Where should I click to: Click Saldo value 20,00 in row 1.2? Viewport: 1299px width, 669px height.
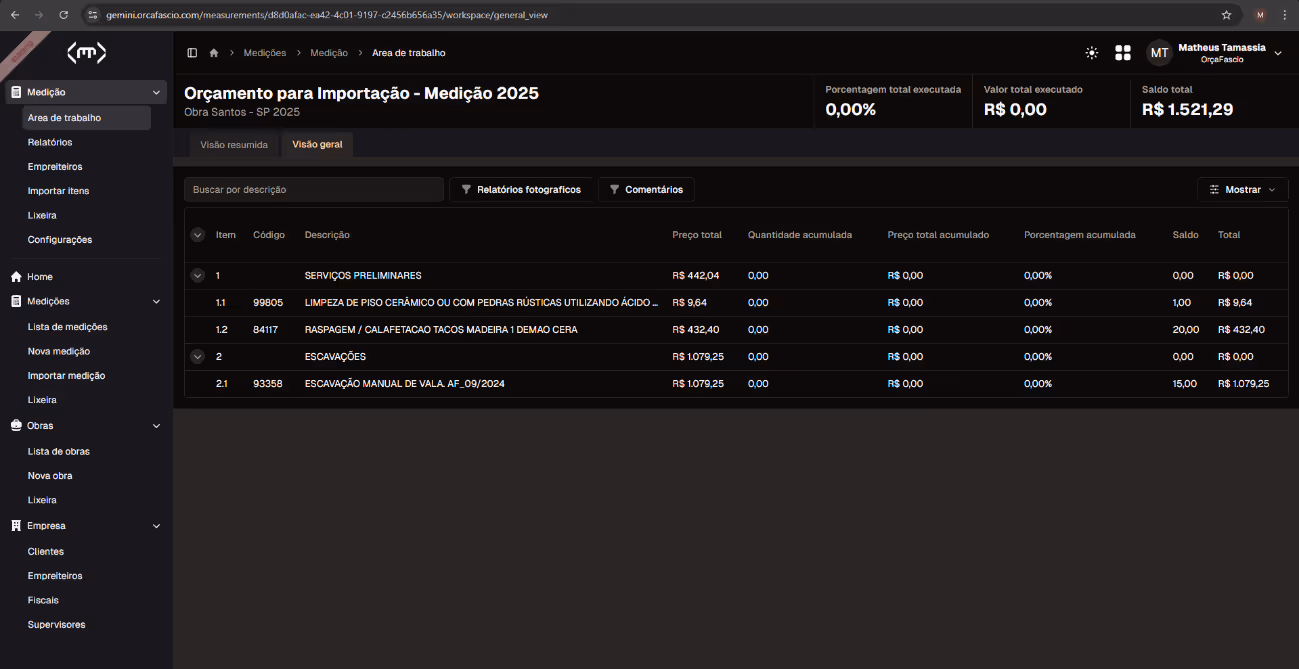point(1185,330)
